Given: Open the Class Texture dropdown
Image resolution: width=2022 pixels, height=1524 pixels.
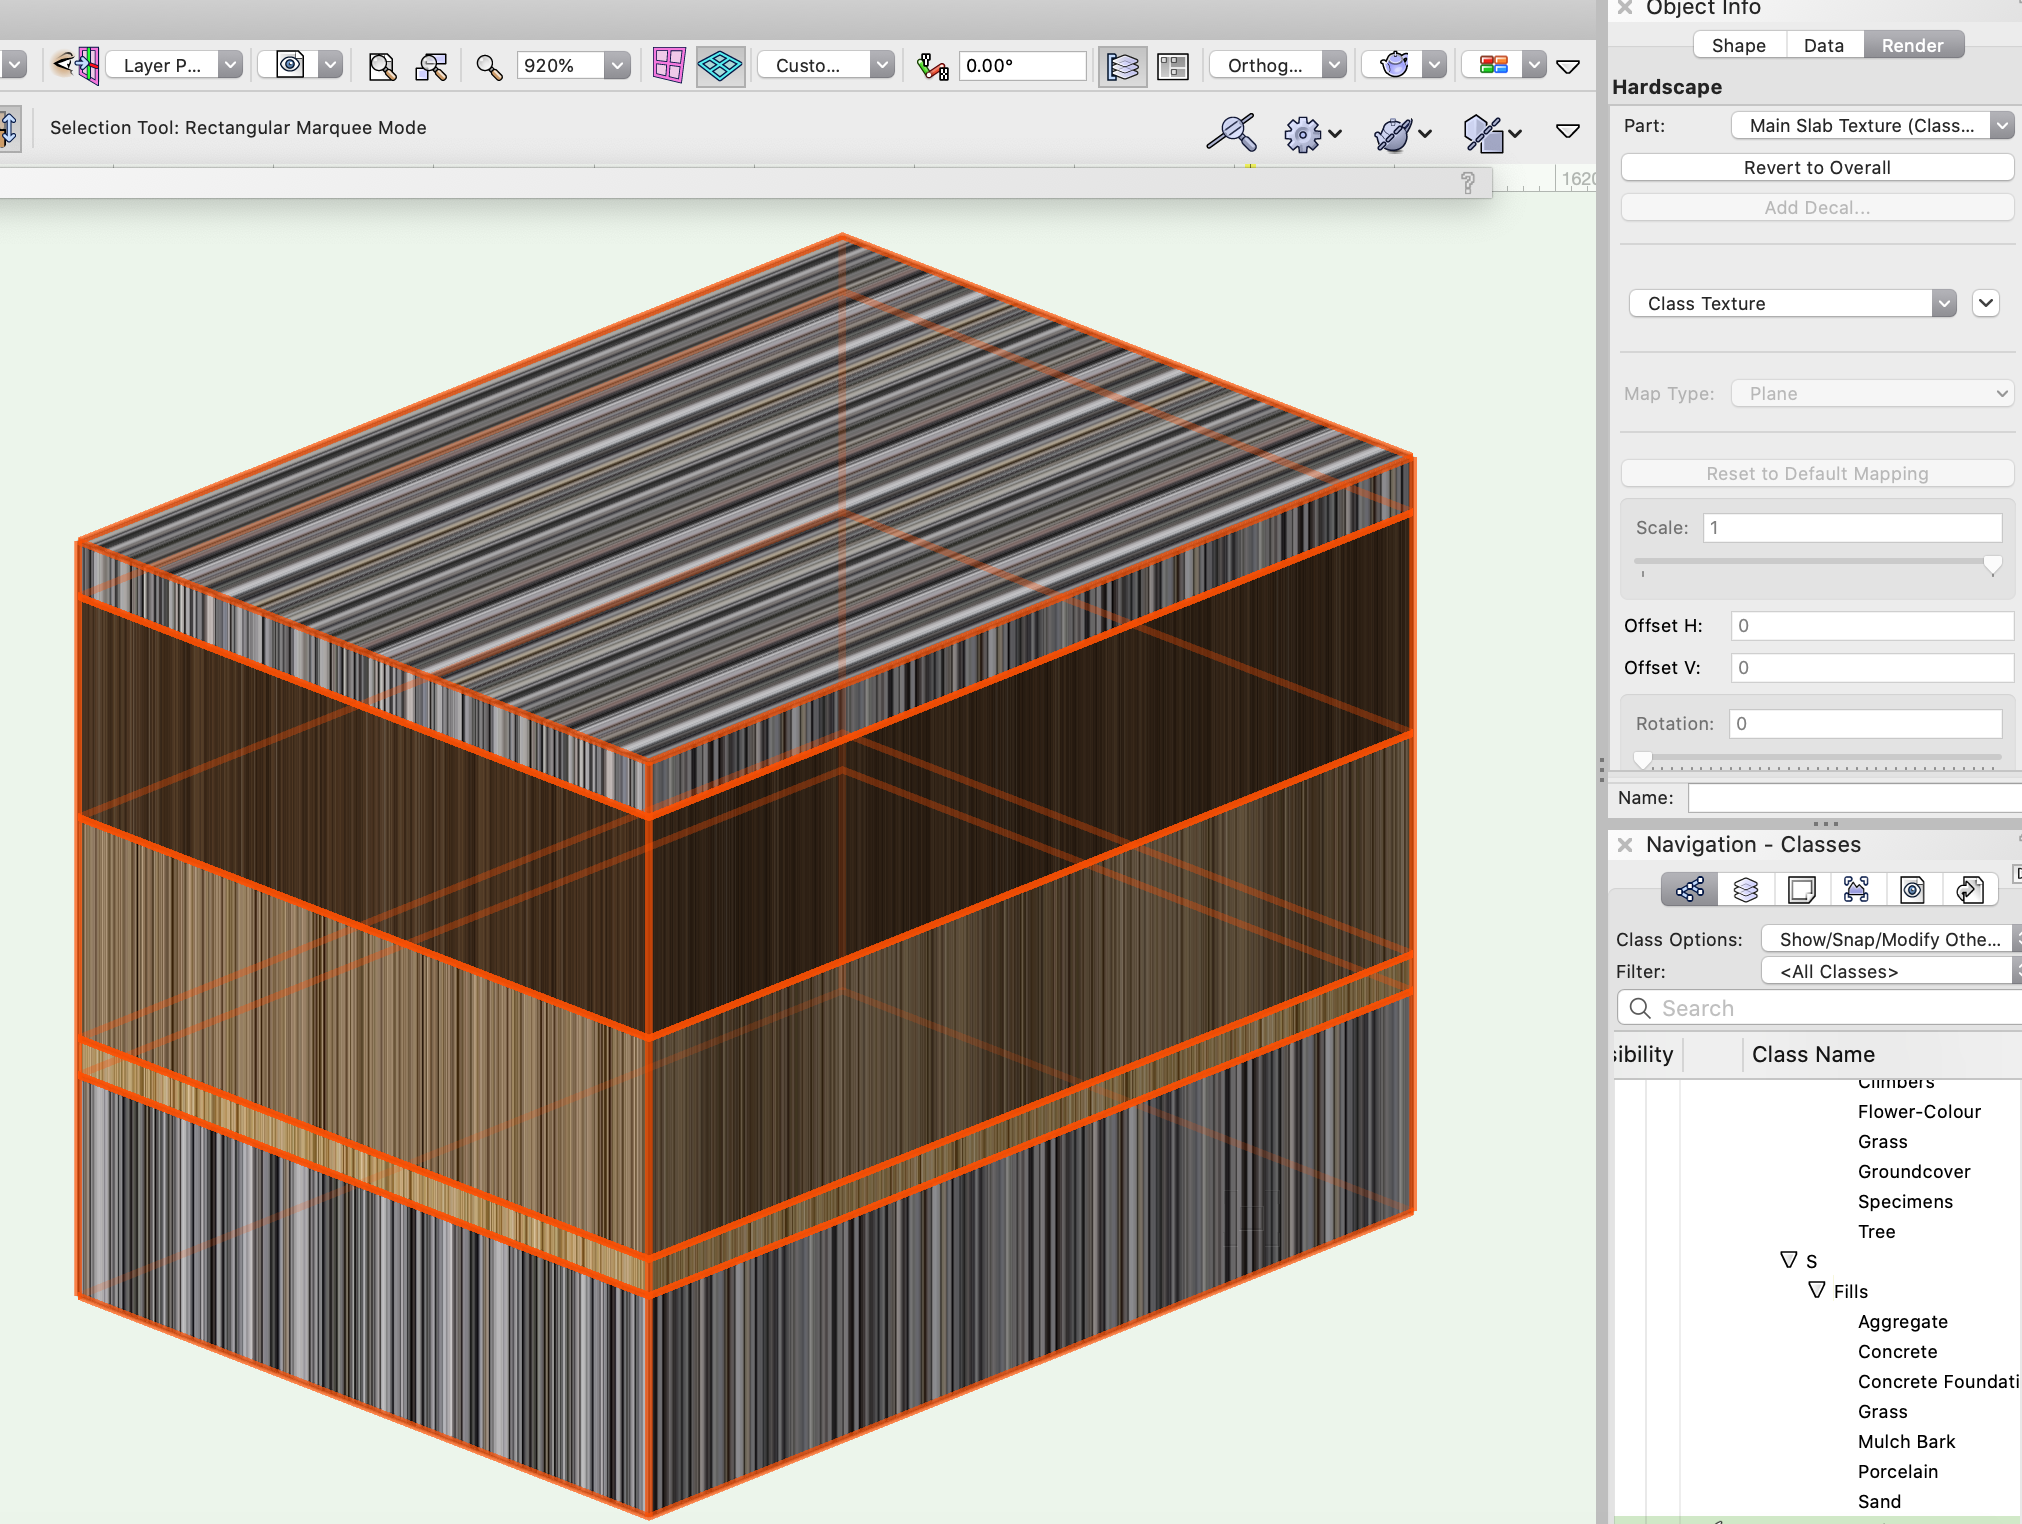Looking at the screenshot, I should coord(1791,303).
